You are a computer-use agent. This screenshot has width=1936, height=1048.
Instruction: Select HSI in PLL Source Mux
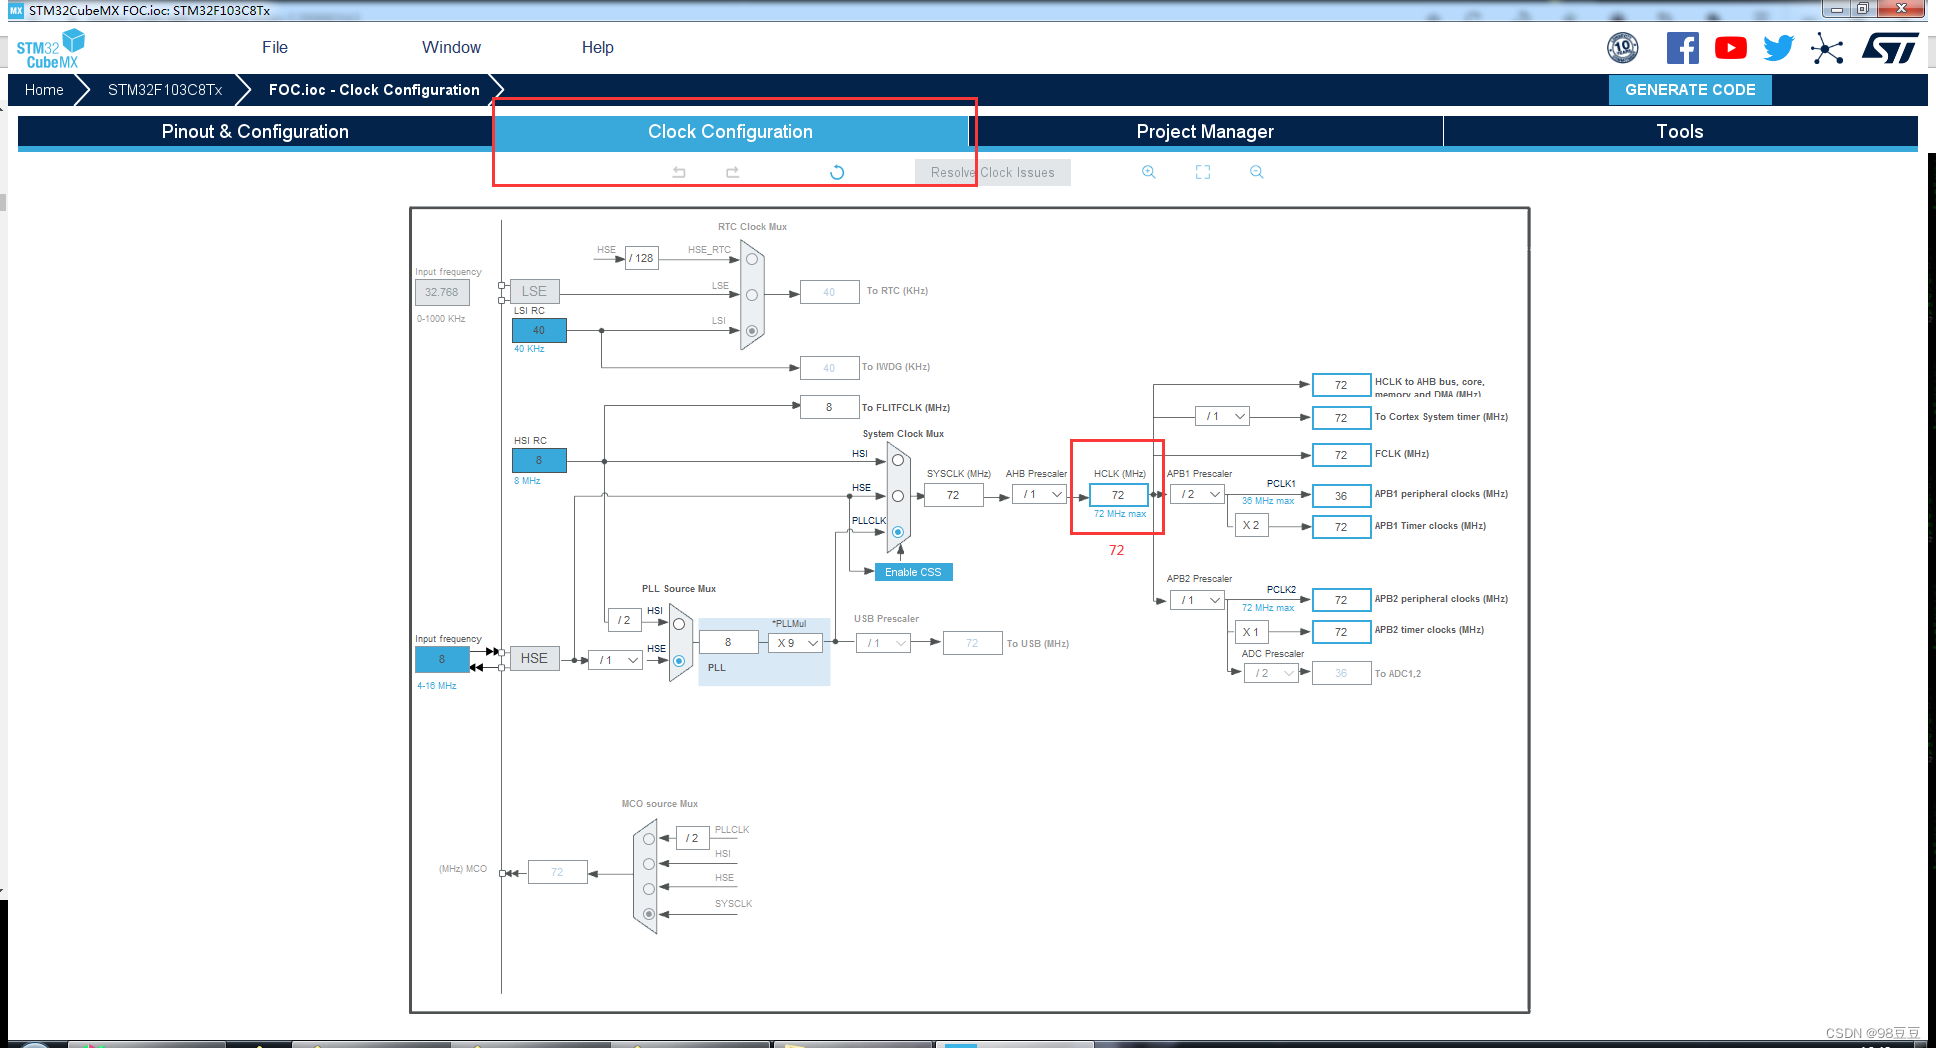[x=679, y=624]
